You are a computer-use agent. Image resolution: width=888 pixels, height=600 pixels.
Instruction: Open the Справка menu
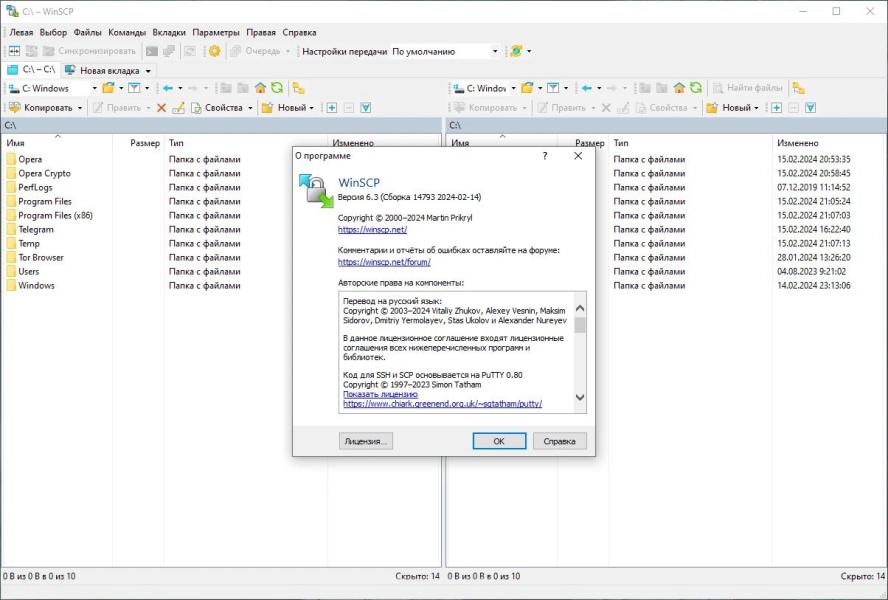299,32
